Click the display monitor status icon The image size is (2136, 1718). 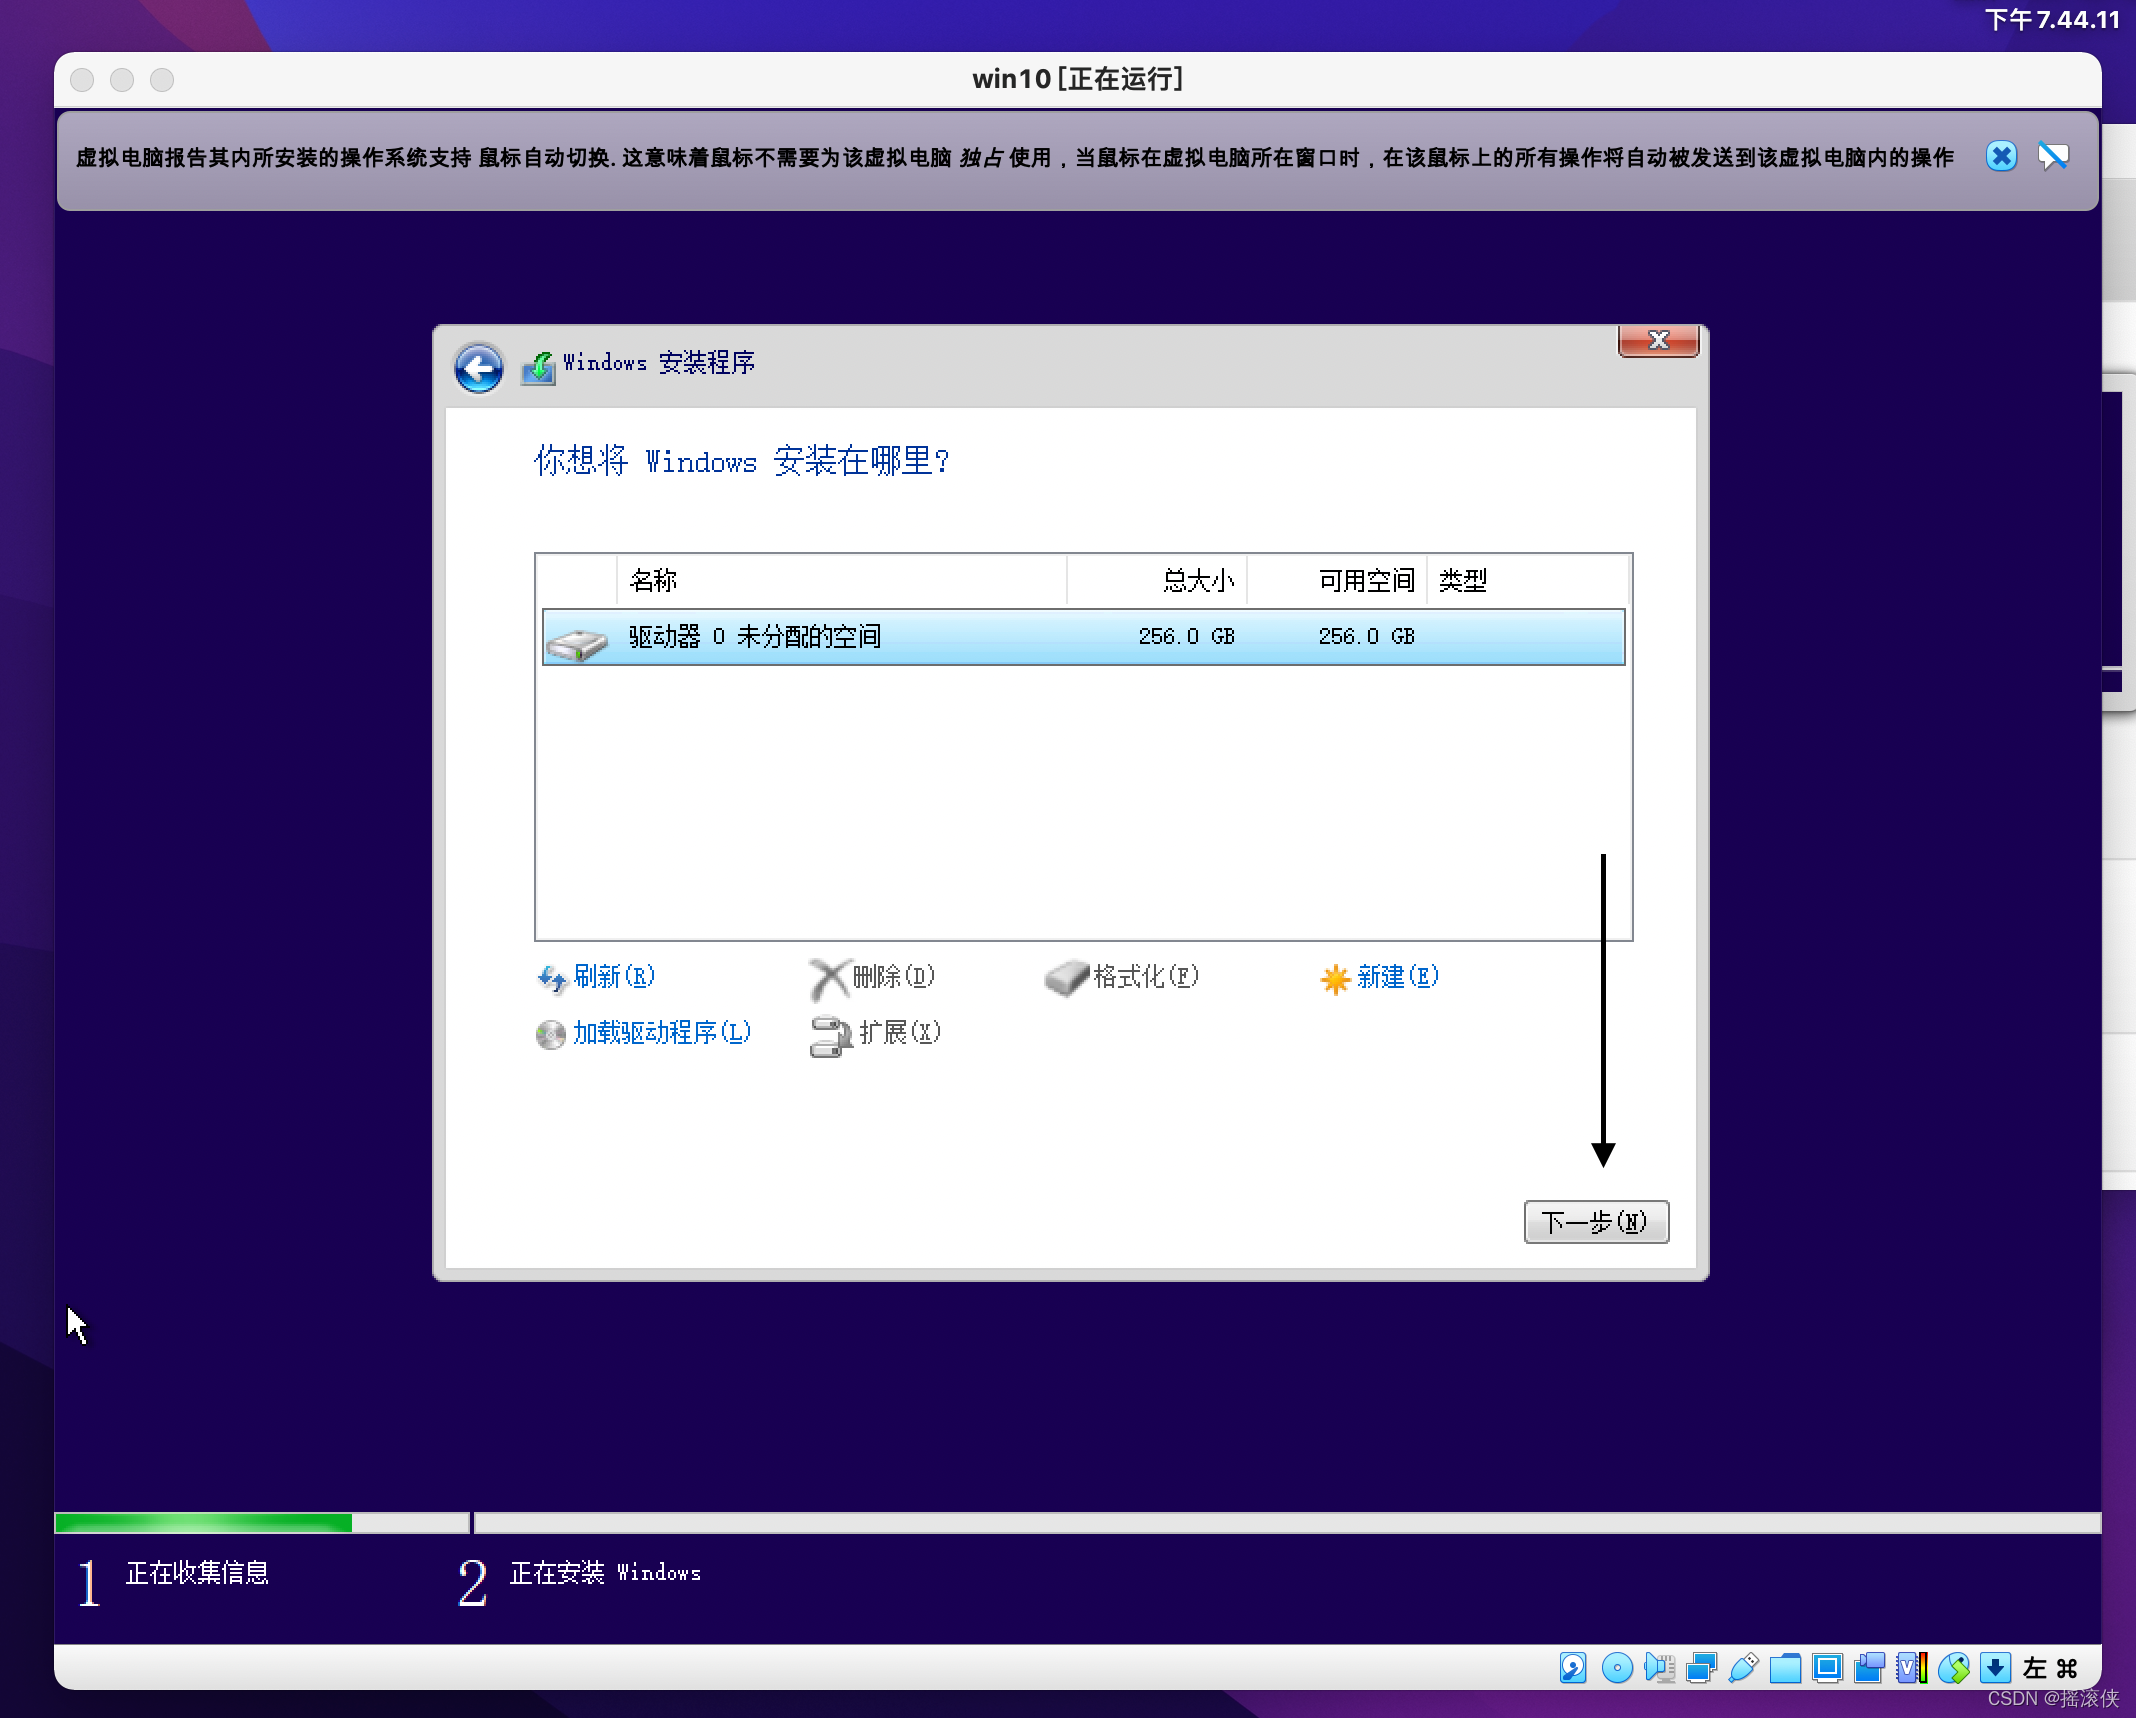point(1827,1667)
